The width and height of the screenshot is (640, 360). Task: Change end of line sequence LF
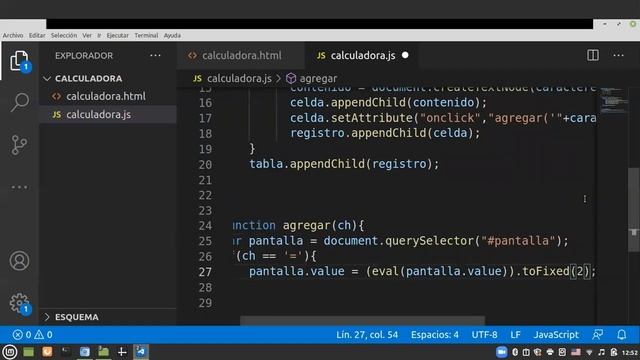click(x=515, y=335)
